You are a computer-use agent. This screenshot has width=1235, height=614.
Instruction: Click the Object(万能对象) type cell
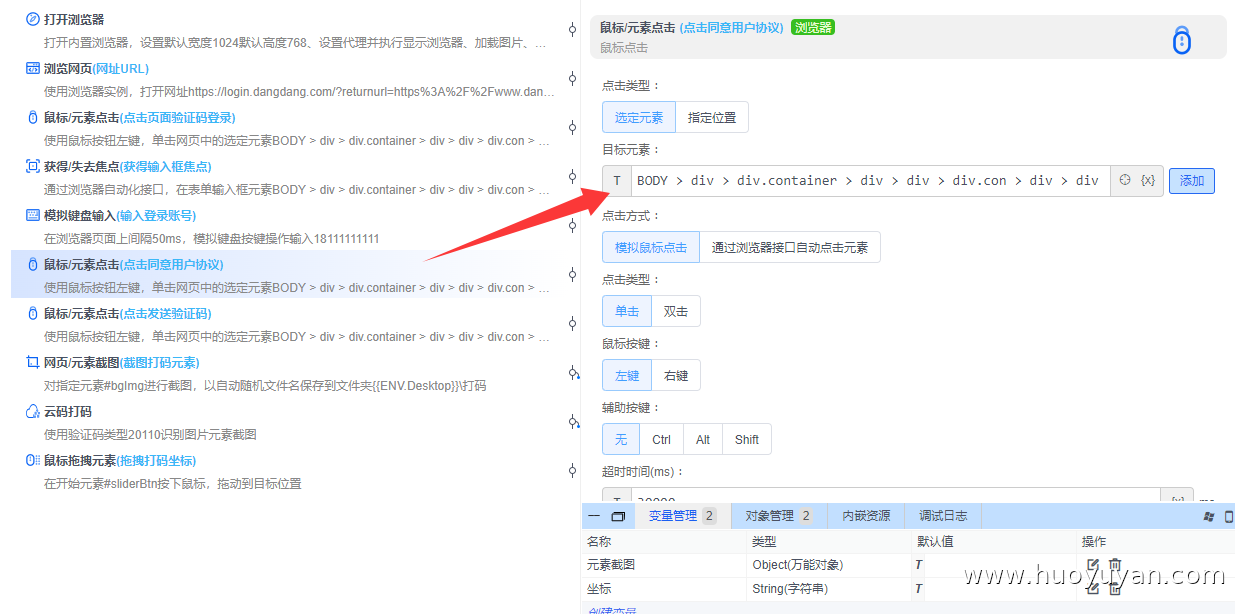point(798,565)
